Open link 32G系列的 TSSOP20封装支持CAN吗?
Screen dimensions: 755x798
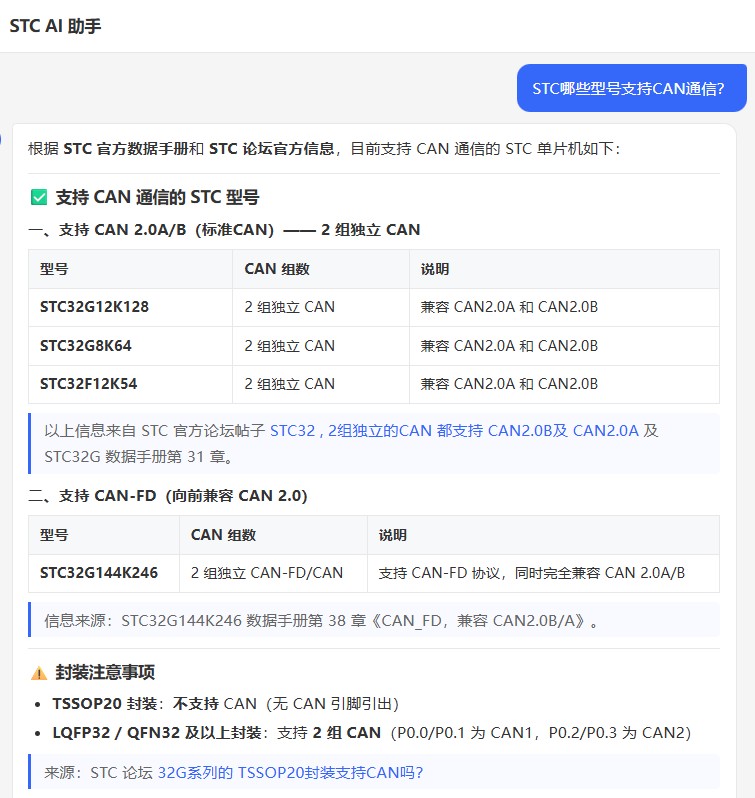[290, 773]
